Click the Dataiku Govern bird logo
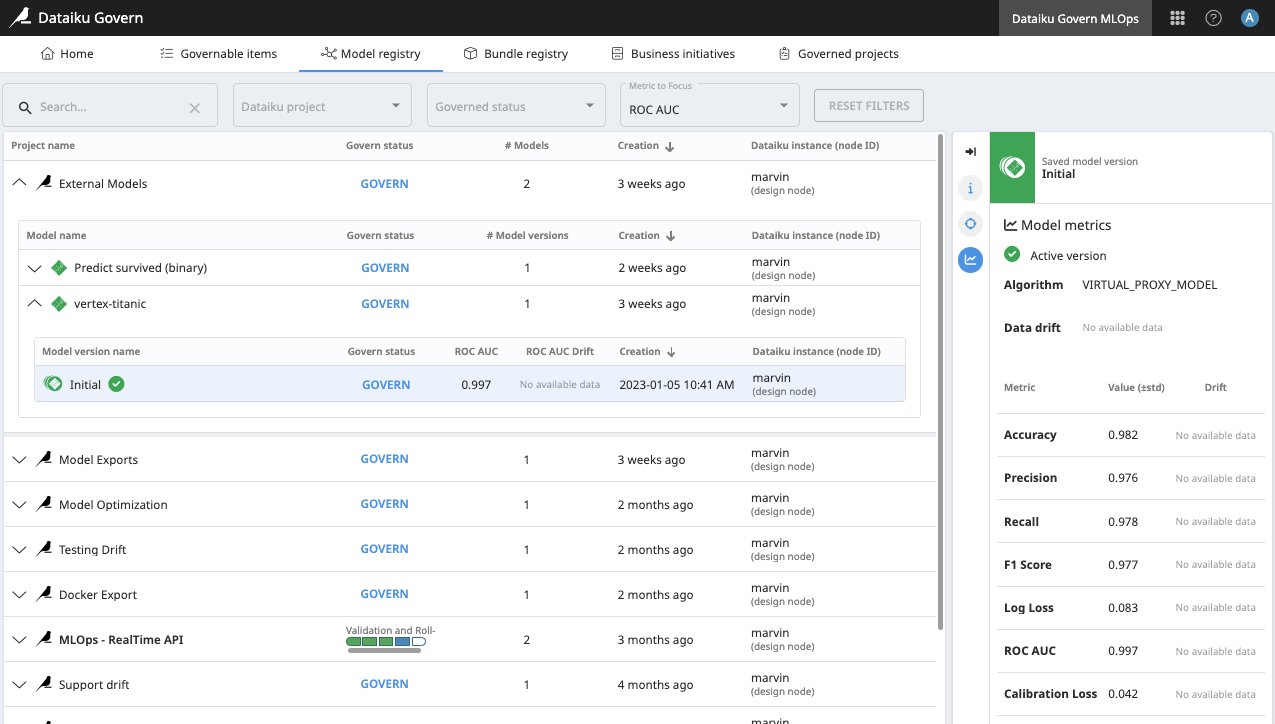The image size is (1275, 724). coord(20,18)
